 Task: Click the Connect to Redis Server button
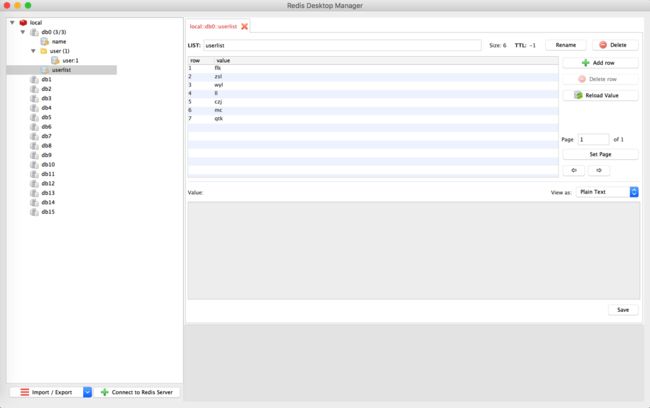click(137, 392)
